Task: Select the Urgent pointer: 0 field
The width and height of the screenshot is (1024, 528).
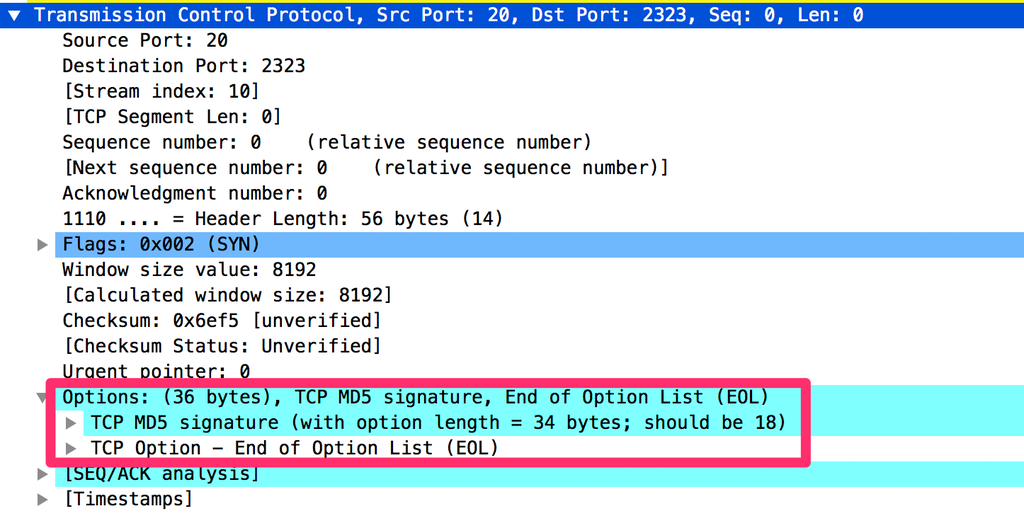Action: (x=156, y=371)
